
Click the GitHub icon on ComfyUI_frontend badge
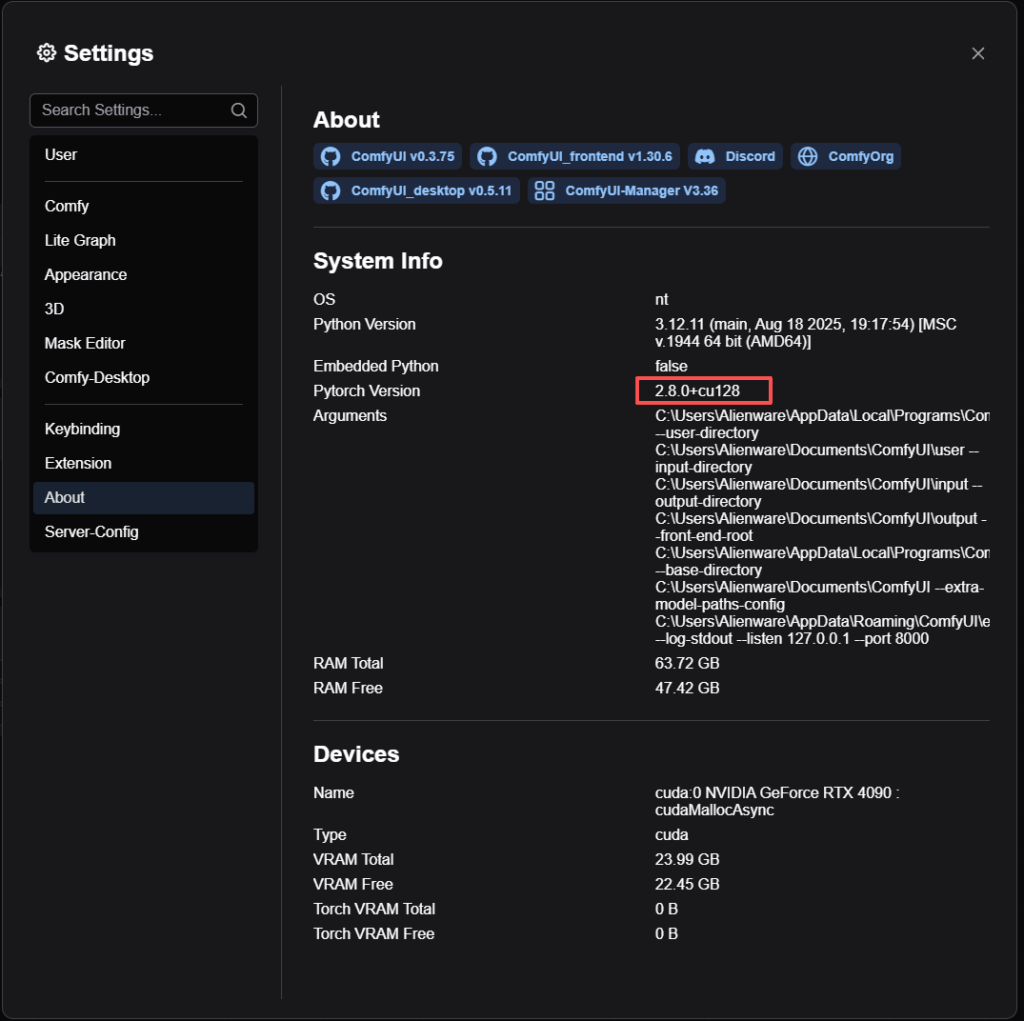(x=487, y=157)
